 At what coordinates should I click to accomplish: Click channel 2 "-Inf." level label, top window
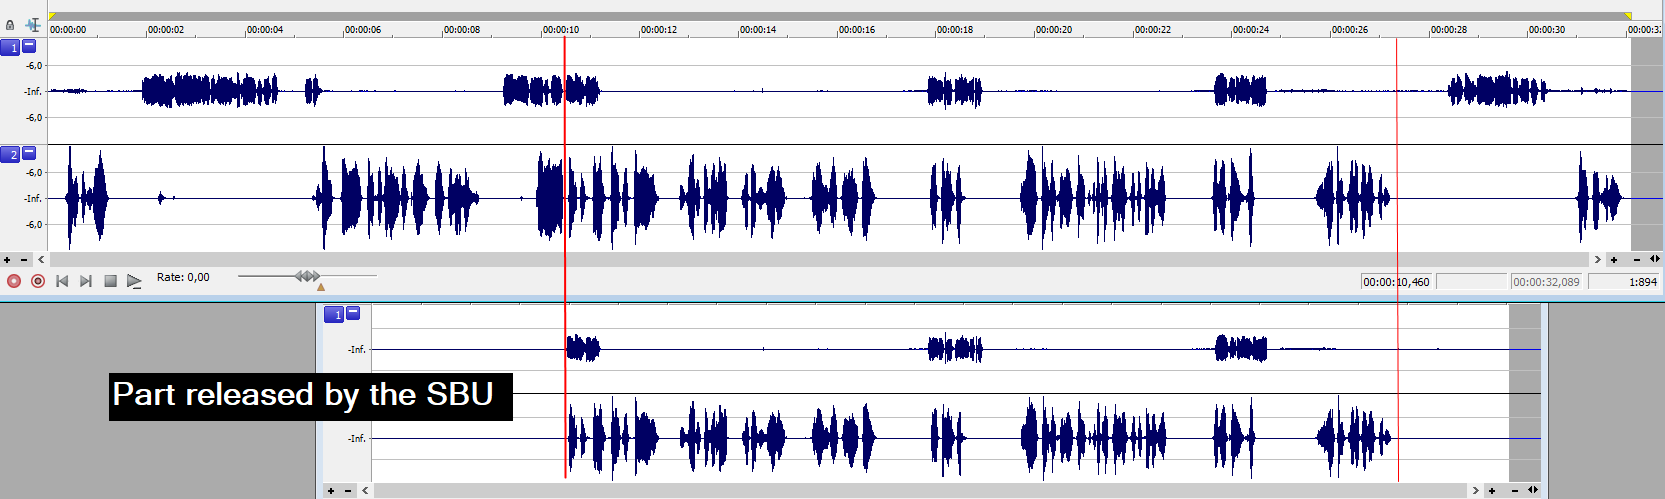pyautogui.click(x=33, y=199)
